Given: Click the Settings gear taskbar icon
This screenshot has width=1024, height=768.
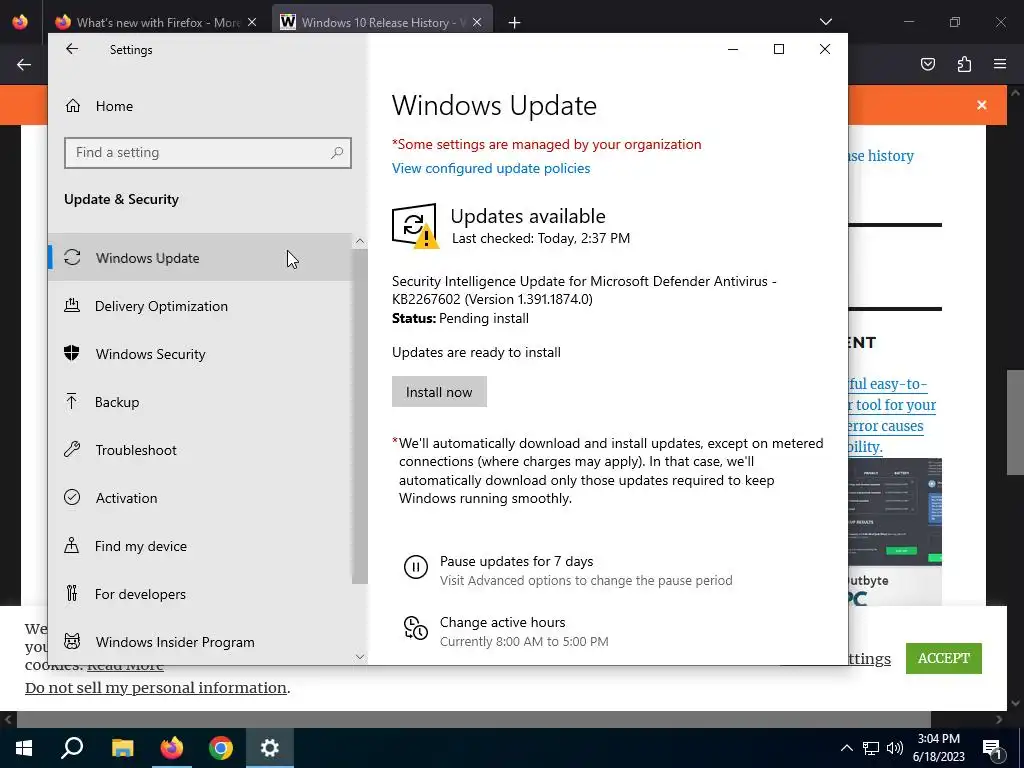Looking at the screenshot, I should [270, 748].
